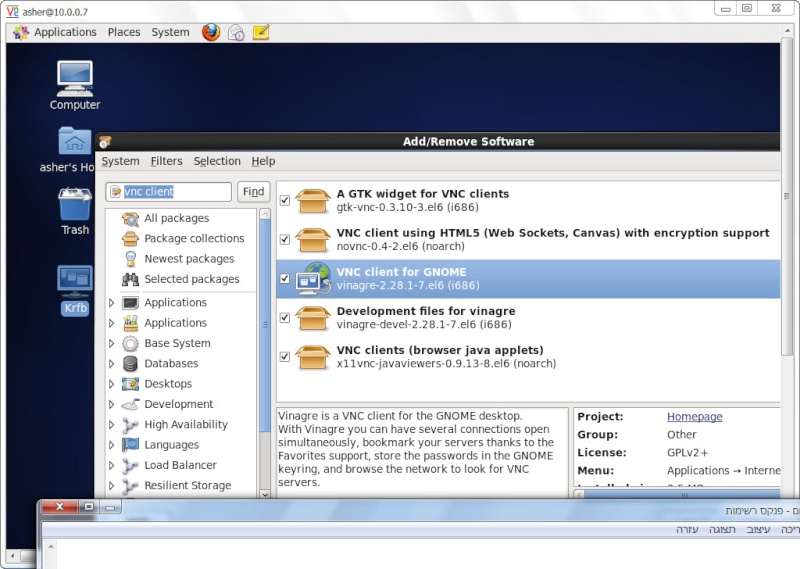
Task: Uncheck the x11vnc-javaviewers package checkbox
Action: (x=285, y=357)
